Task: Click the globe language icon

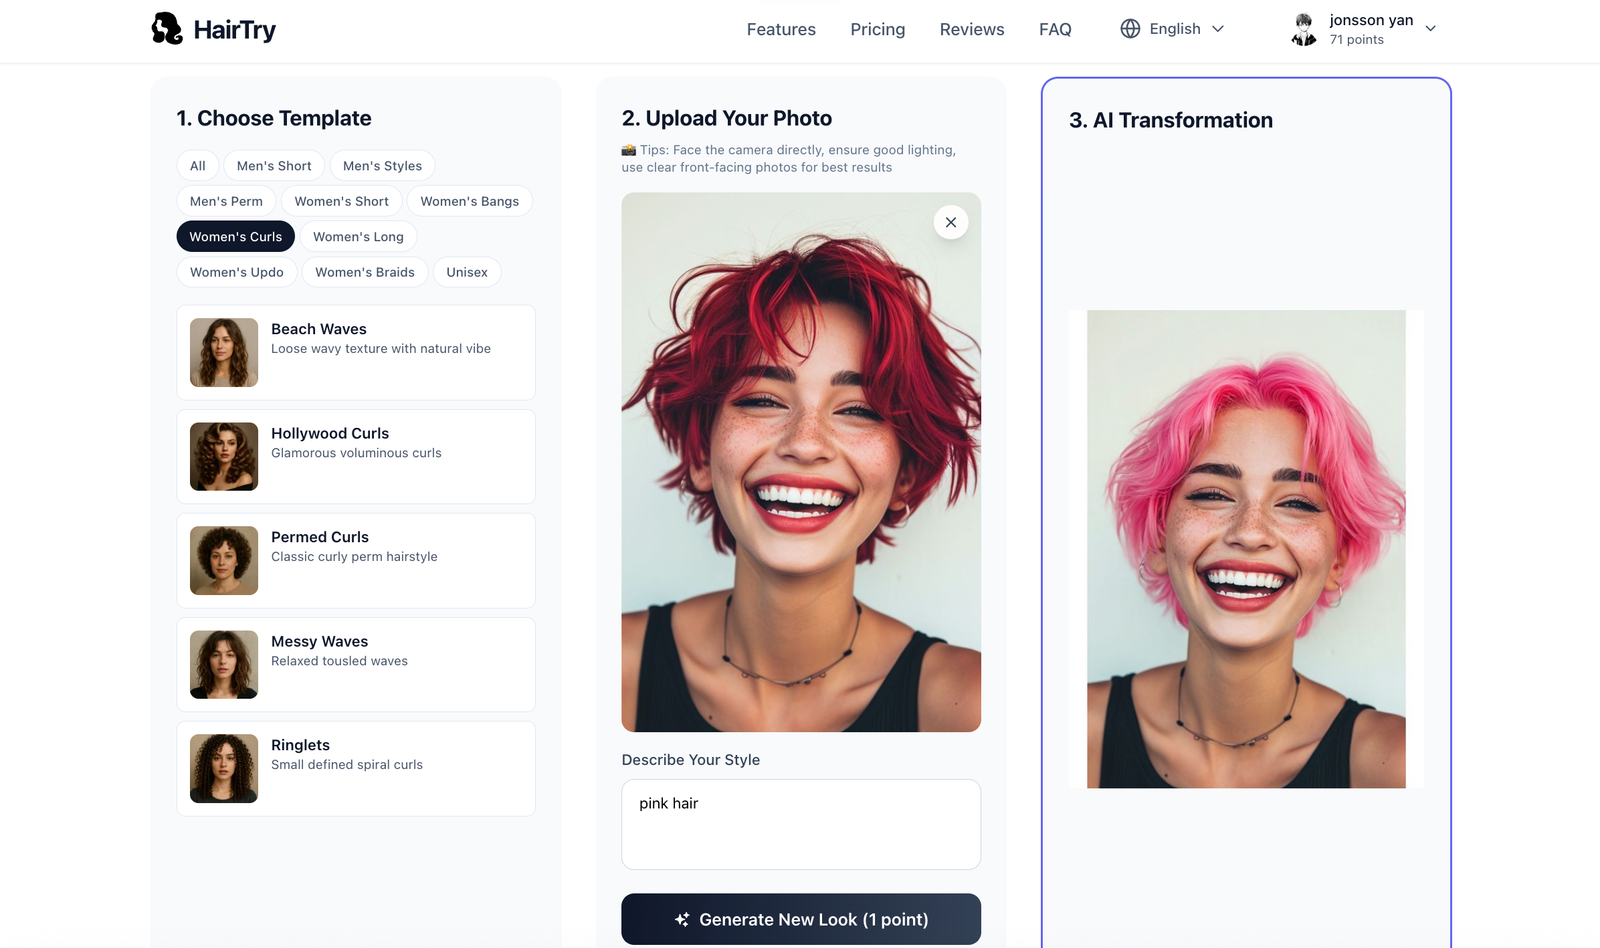Action: (1130, 29)
